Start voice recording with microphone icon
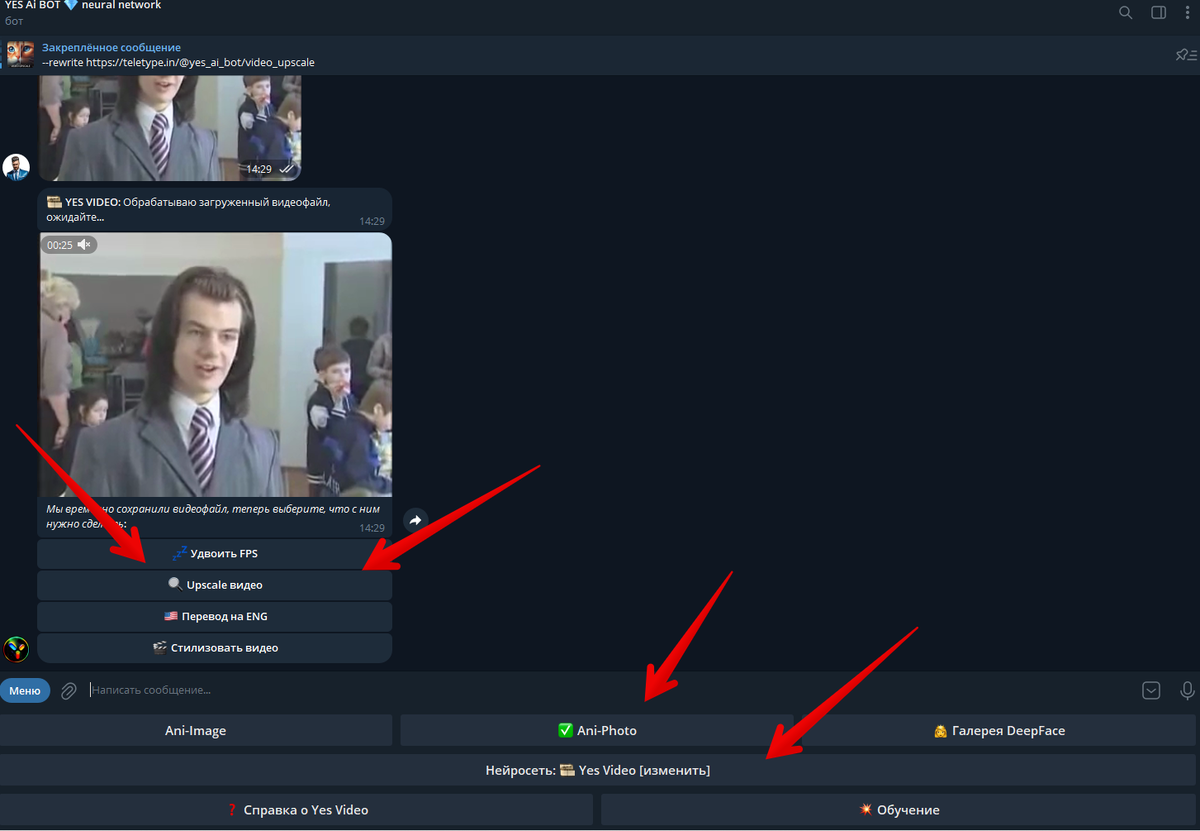1200x831 pixels. coord(1187,690)
